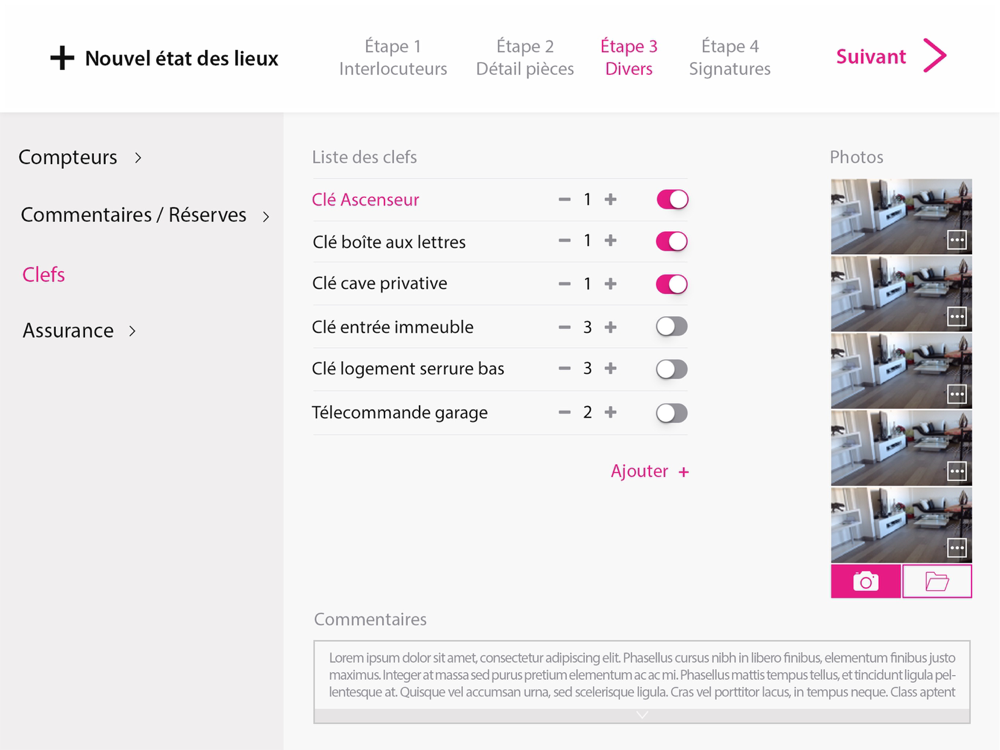The image size is (1000, 750).
Task: Enable the Clé entrée immeuble toggle
Action: coord(672,327)
